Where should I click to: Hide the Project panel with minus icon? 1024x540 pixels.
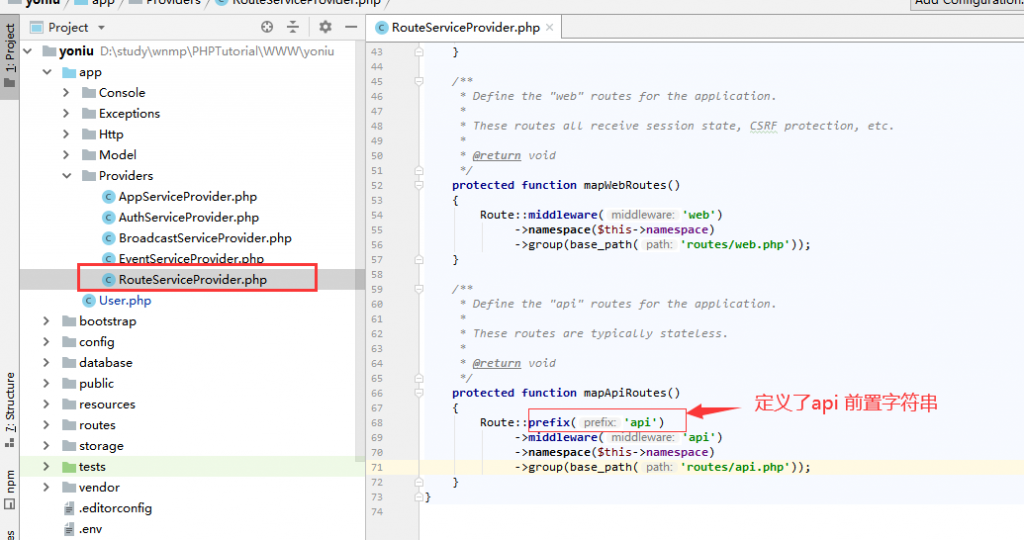(x=349, y=27)
